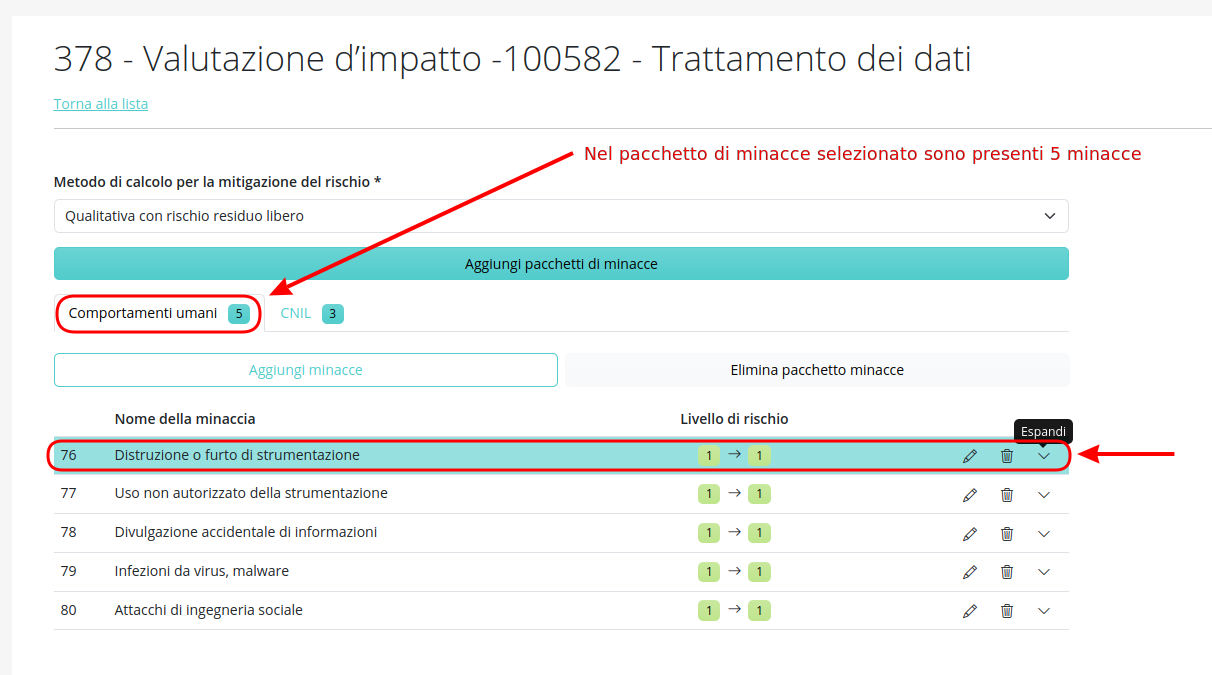This screenshot has height=675, width=1212.
Task: Open the Metodo di calcolo dropdown
Action: click(x=561, y=216)
